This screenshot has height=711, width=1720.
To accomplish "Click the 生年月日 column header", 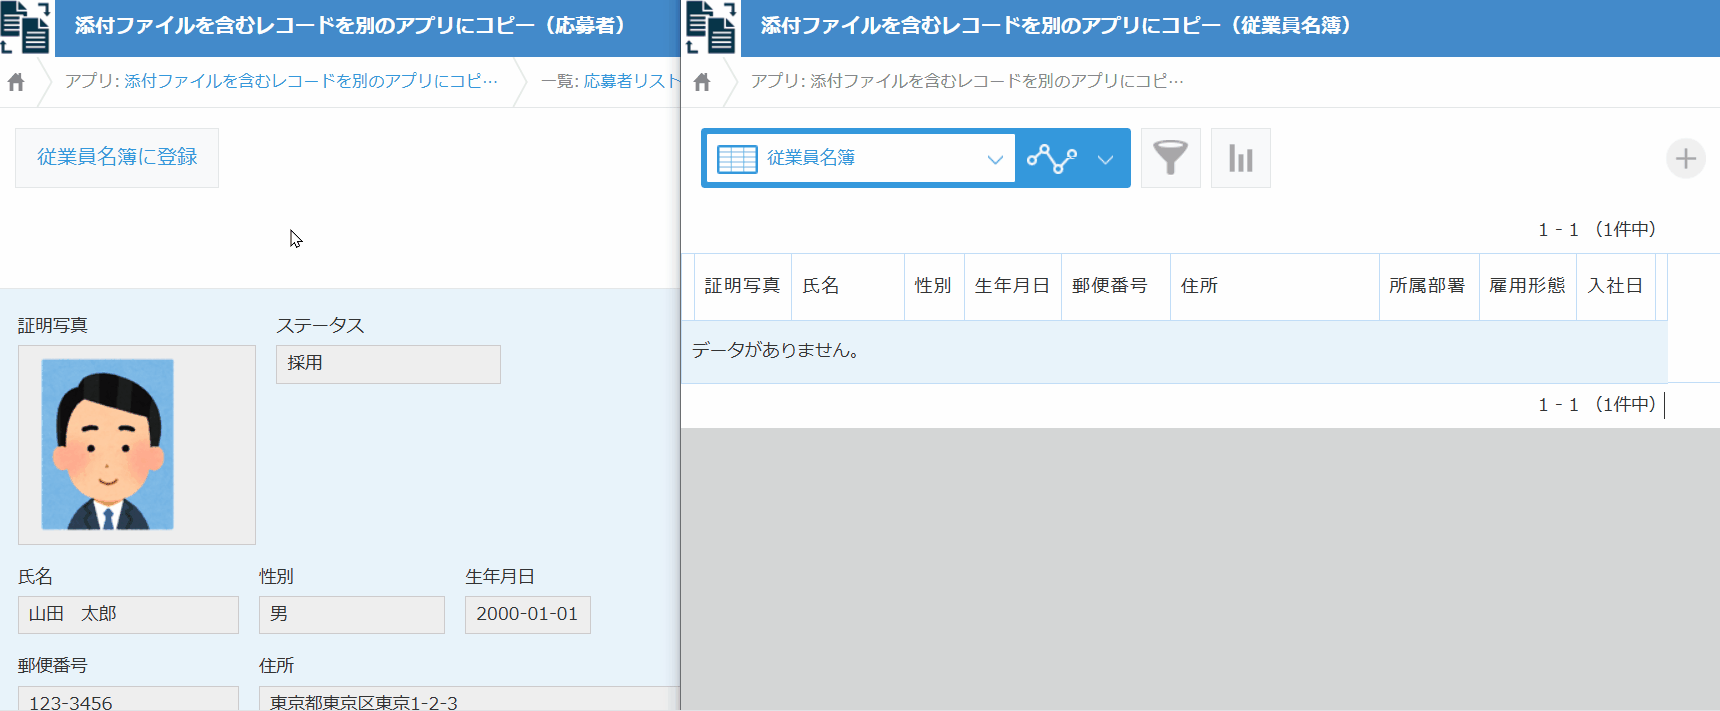I will click(1012, 286).
